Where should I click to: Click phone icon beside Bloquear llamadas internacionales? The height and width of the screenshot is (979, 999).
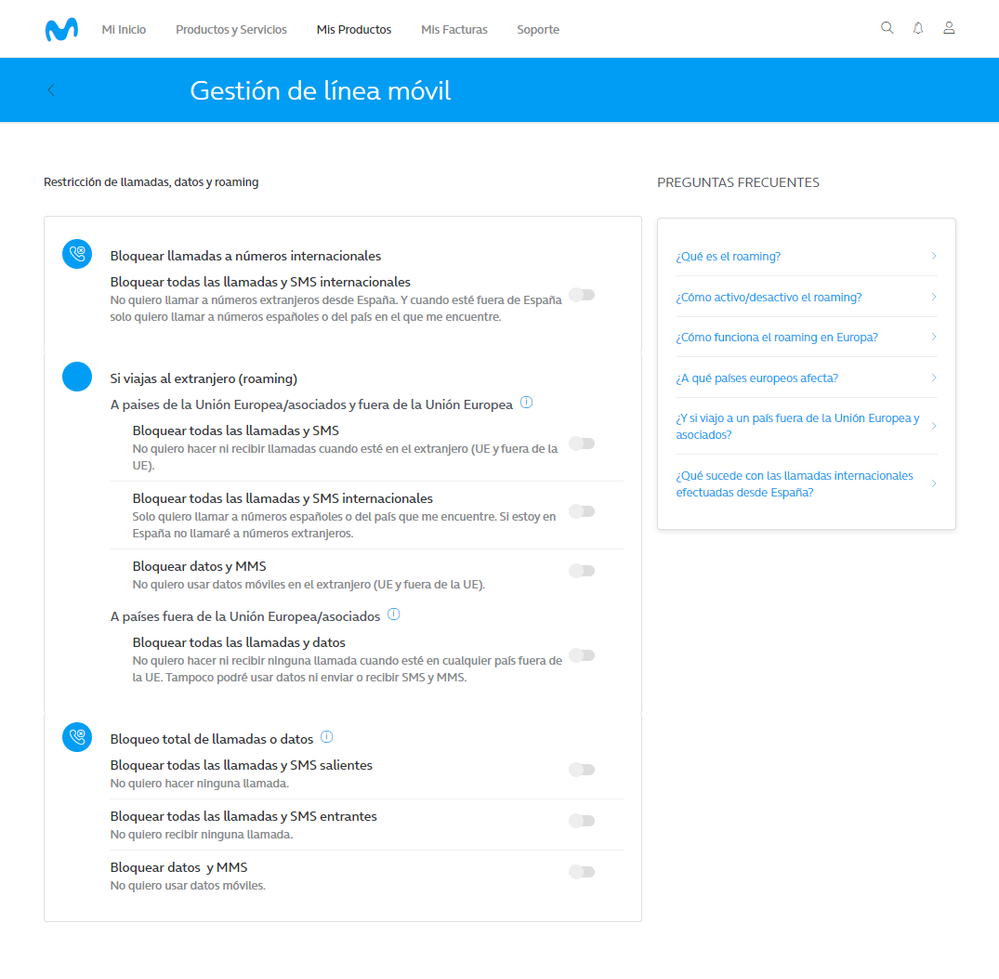(77, 254)
